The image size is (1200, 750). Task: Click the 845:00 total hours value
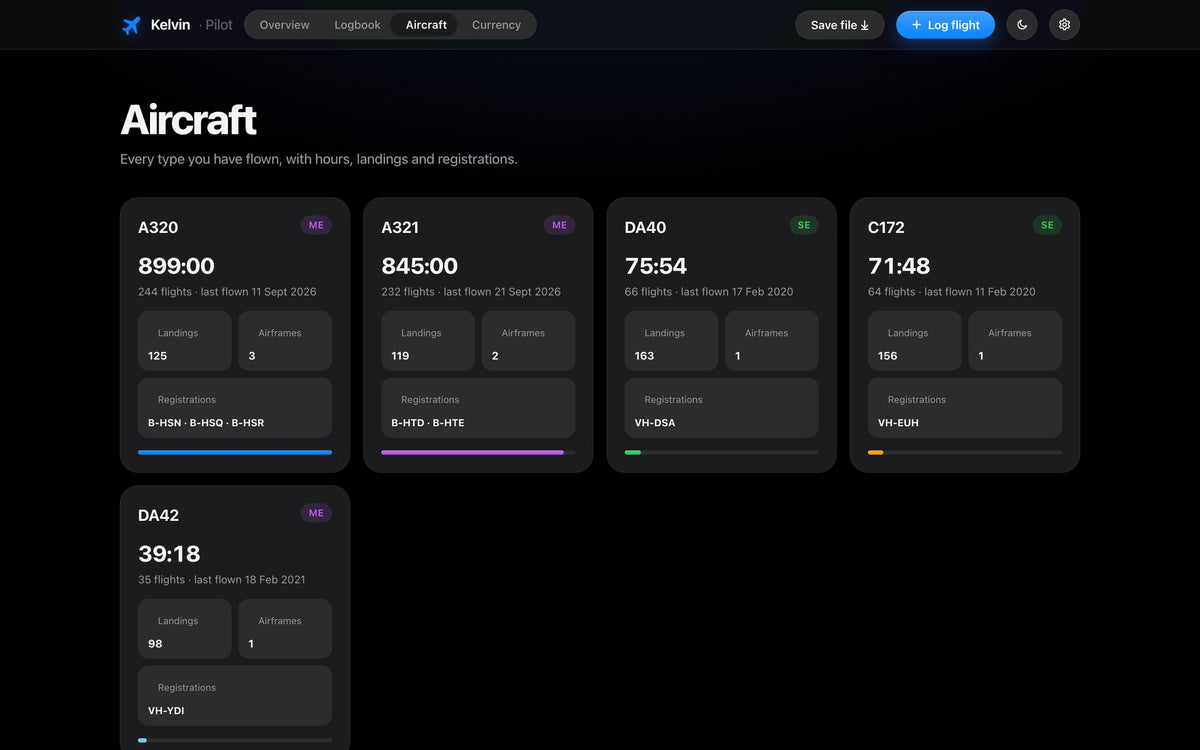click(x=419, y=266)
